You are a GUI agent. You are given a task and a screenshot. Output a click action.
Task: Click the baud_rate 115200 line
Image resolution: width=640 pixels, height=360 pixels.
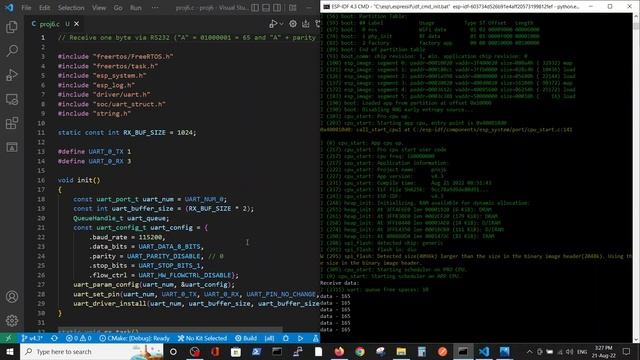127,237
